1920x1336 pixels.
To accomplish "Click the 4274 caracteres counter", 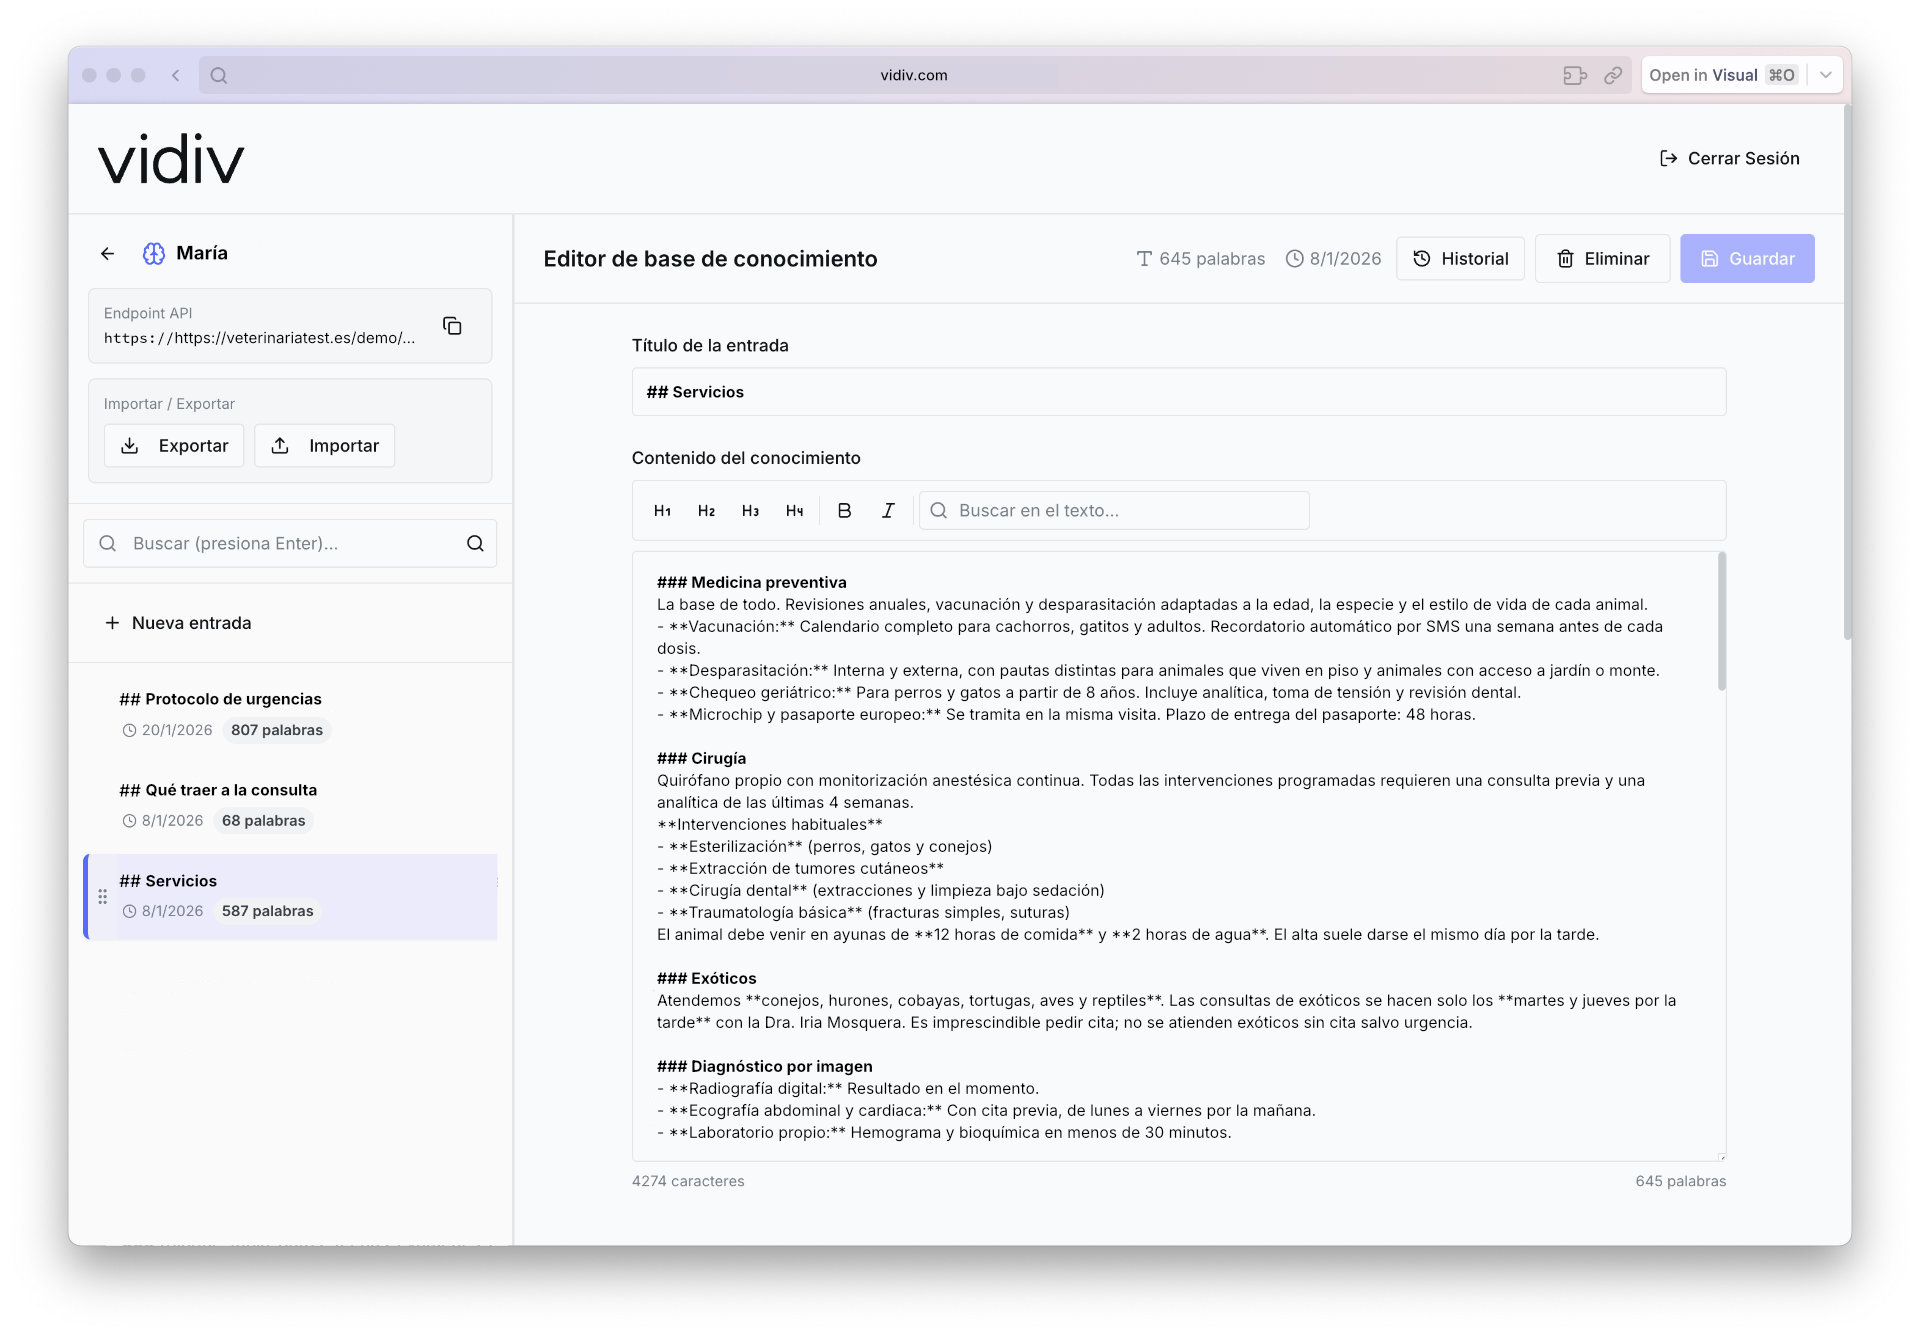I will click(x=688, y=1181).
